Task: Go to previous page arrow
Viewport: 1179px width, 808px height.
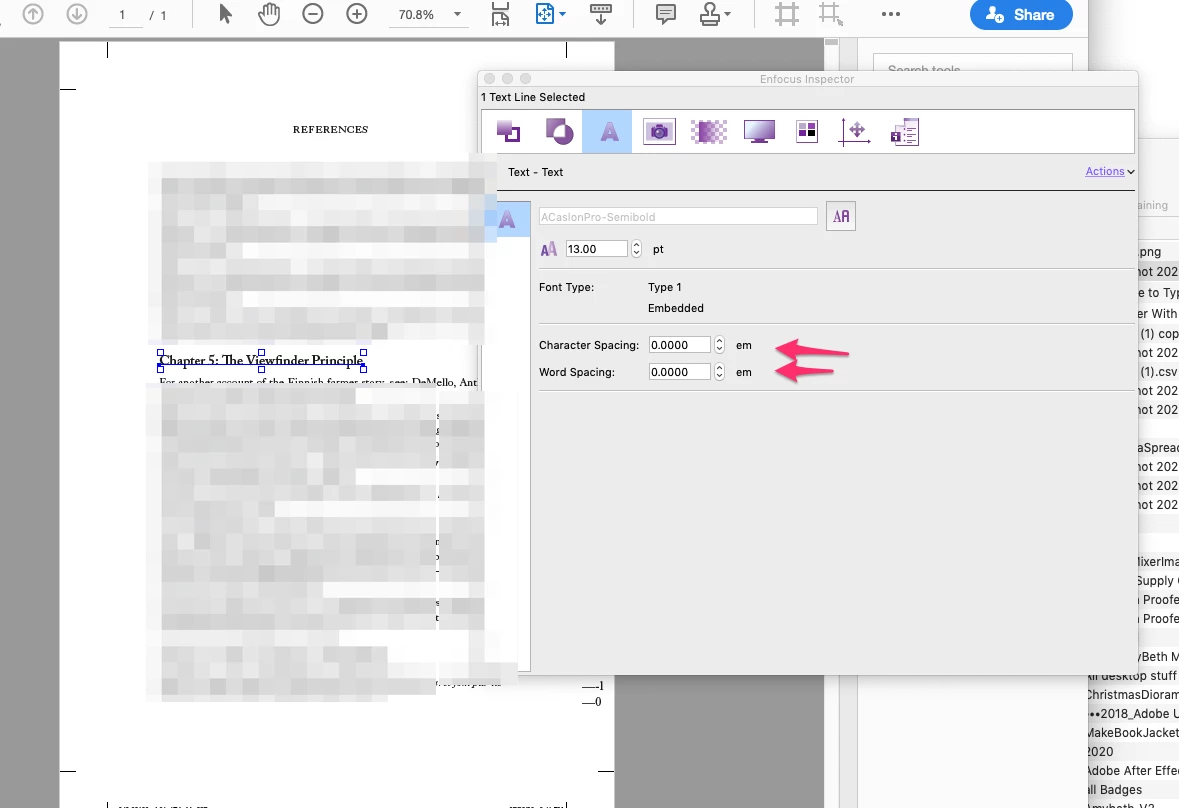Action: point(33,14)
